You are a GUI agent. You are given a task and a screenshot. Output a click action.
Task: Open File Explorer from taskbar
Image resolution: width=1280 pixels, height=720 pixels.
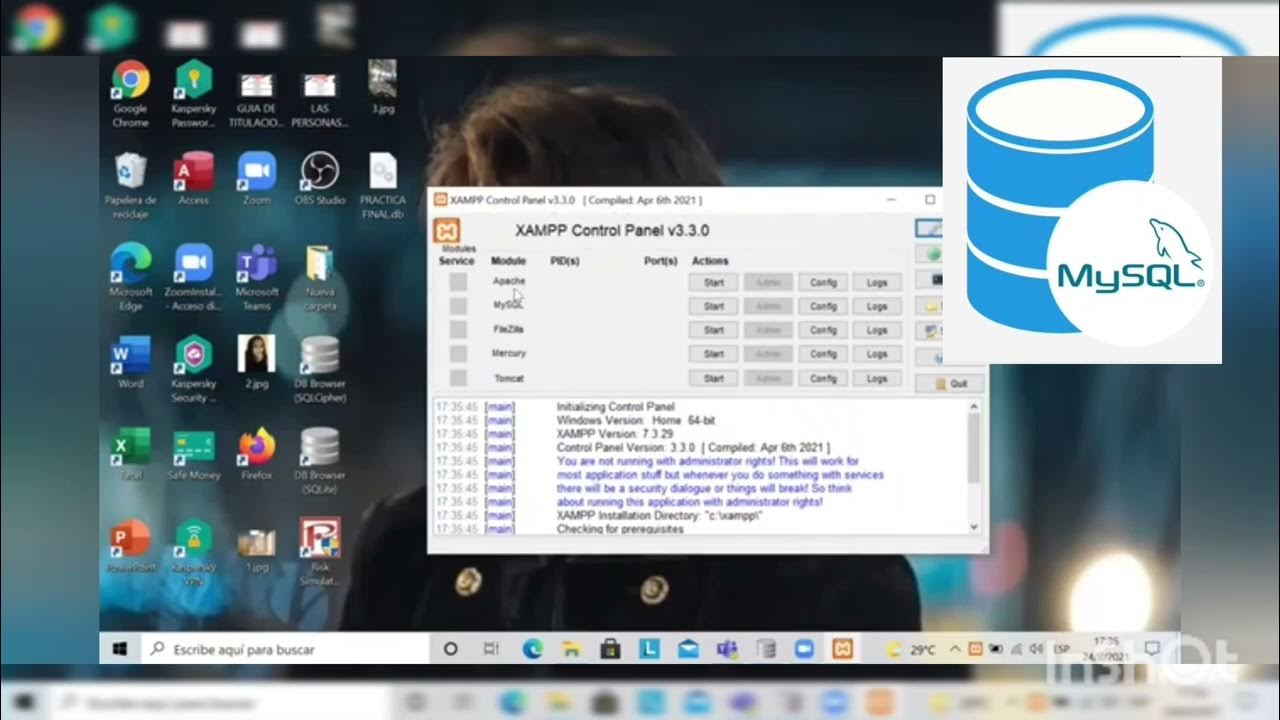click(571, 649)
